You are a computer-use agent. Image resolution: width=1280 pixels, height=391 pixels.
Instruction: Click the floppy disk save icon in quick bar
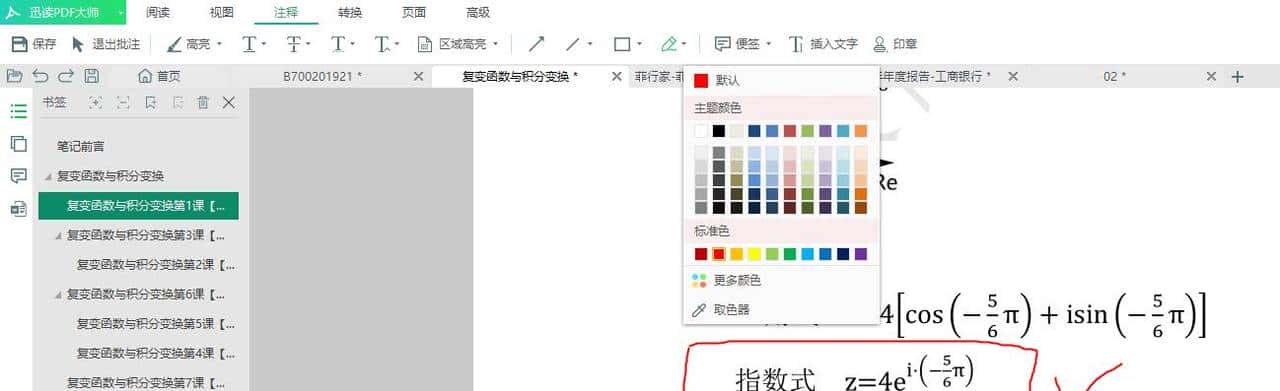pos(91,76)
